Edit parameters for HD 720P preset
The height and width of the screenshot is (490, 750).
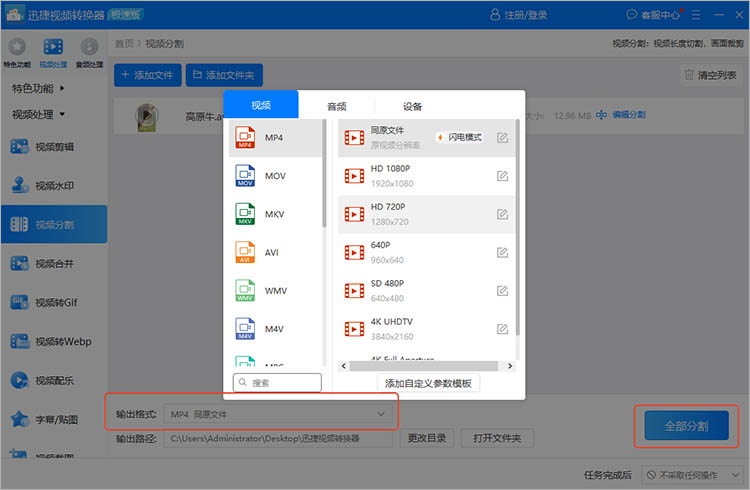point(502,214)
